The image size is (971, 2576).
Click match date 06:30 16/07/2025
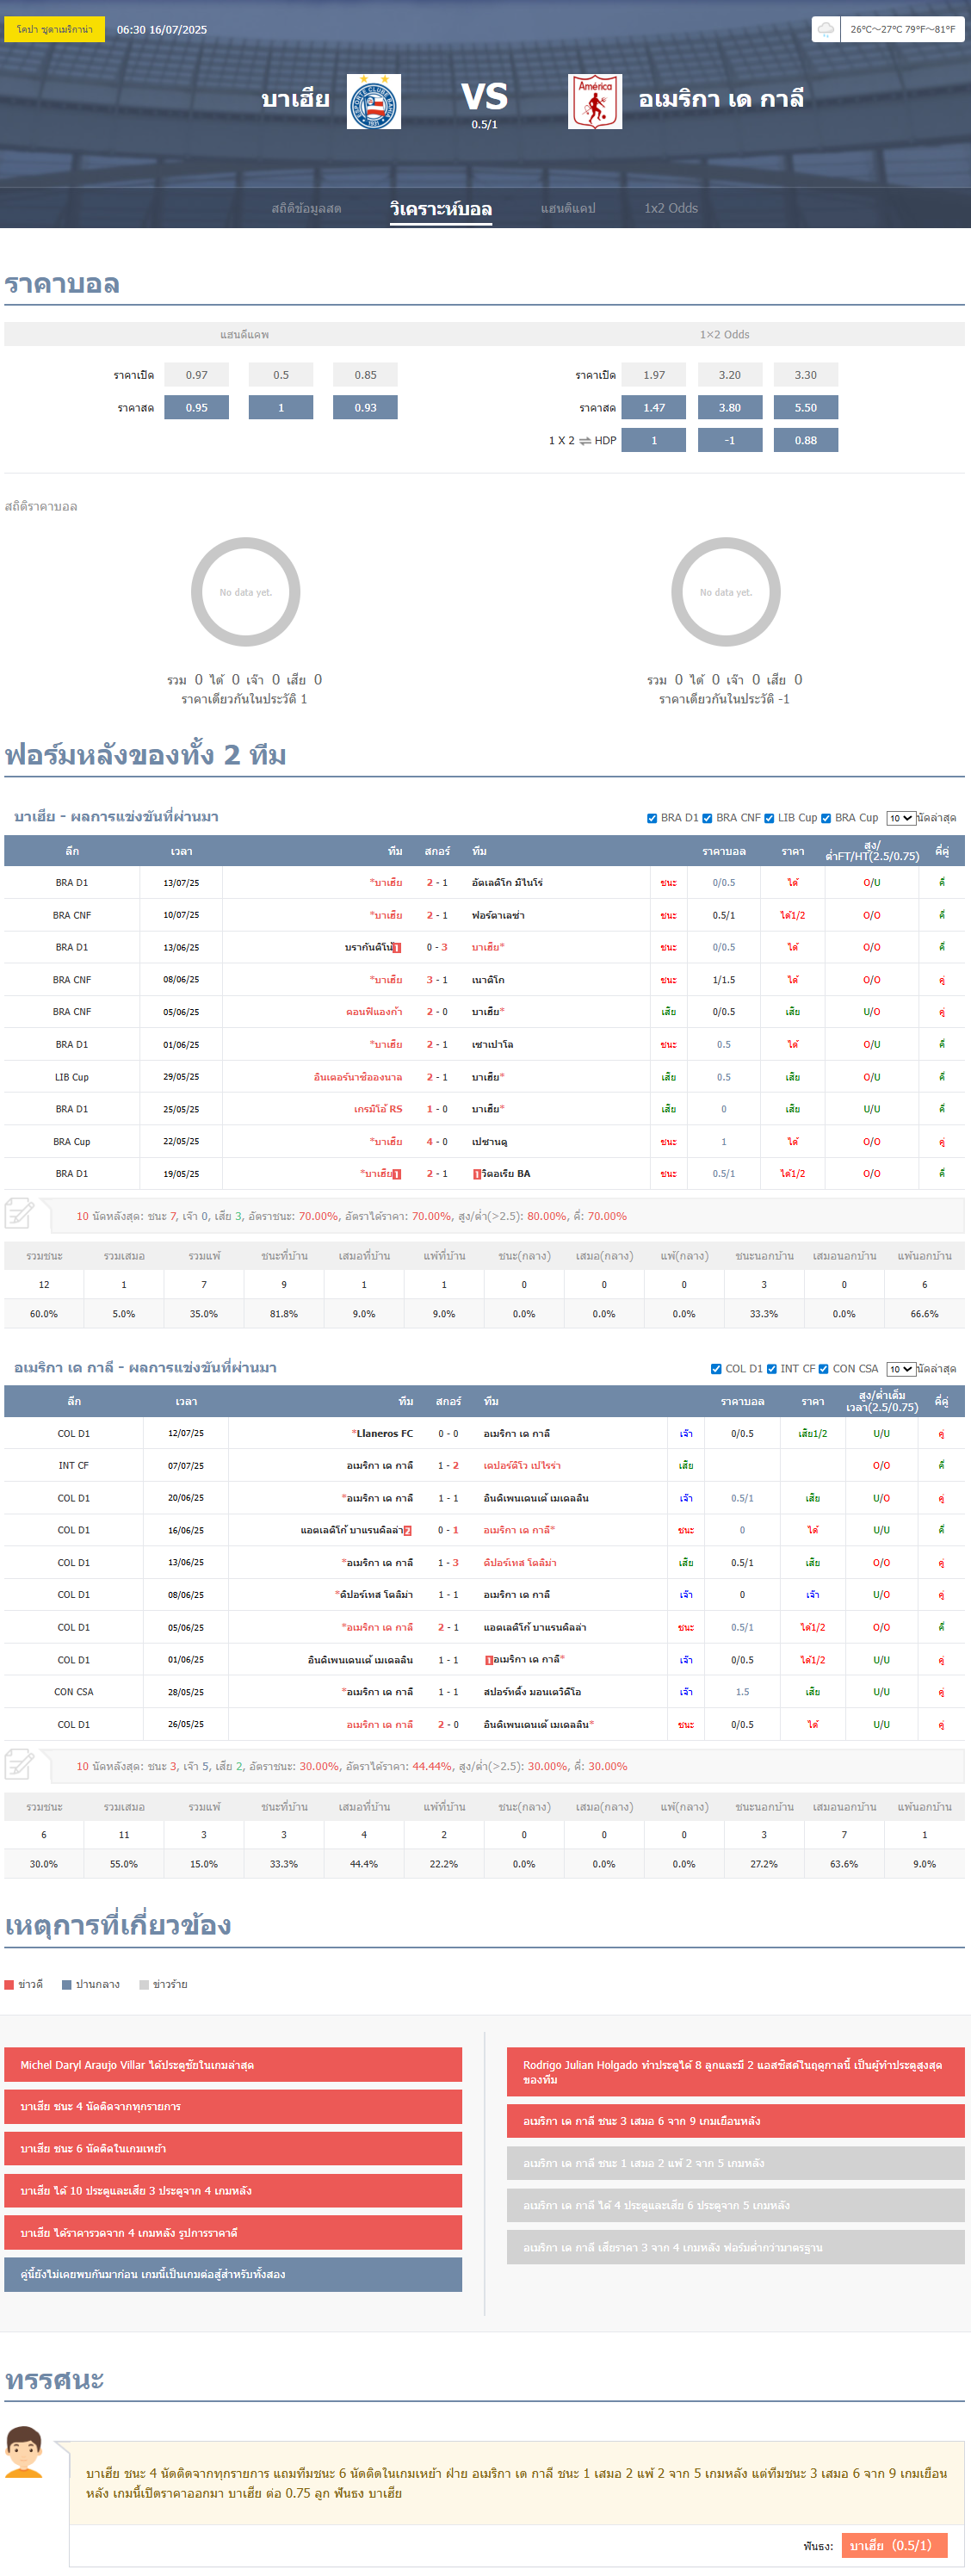162,29
